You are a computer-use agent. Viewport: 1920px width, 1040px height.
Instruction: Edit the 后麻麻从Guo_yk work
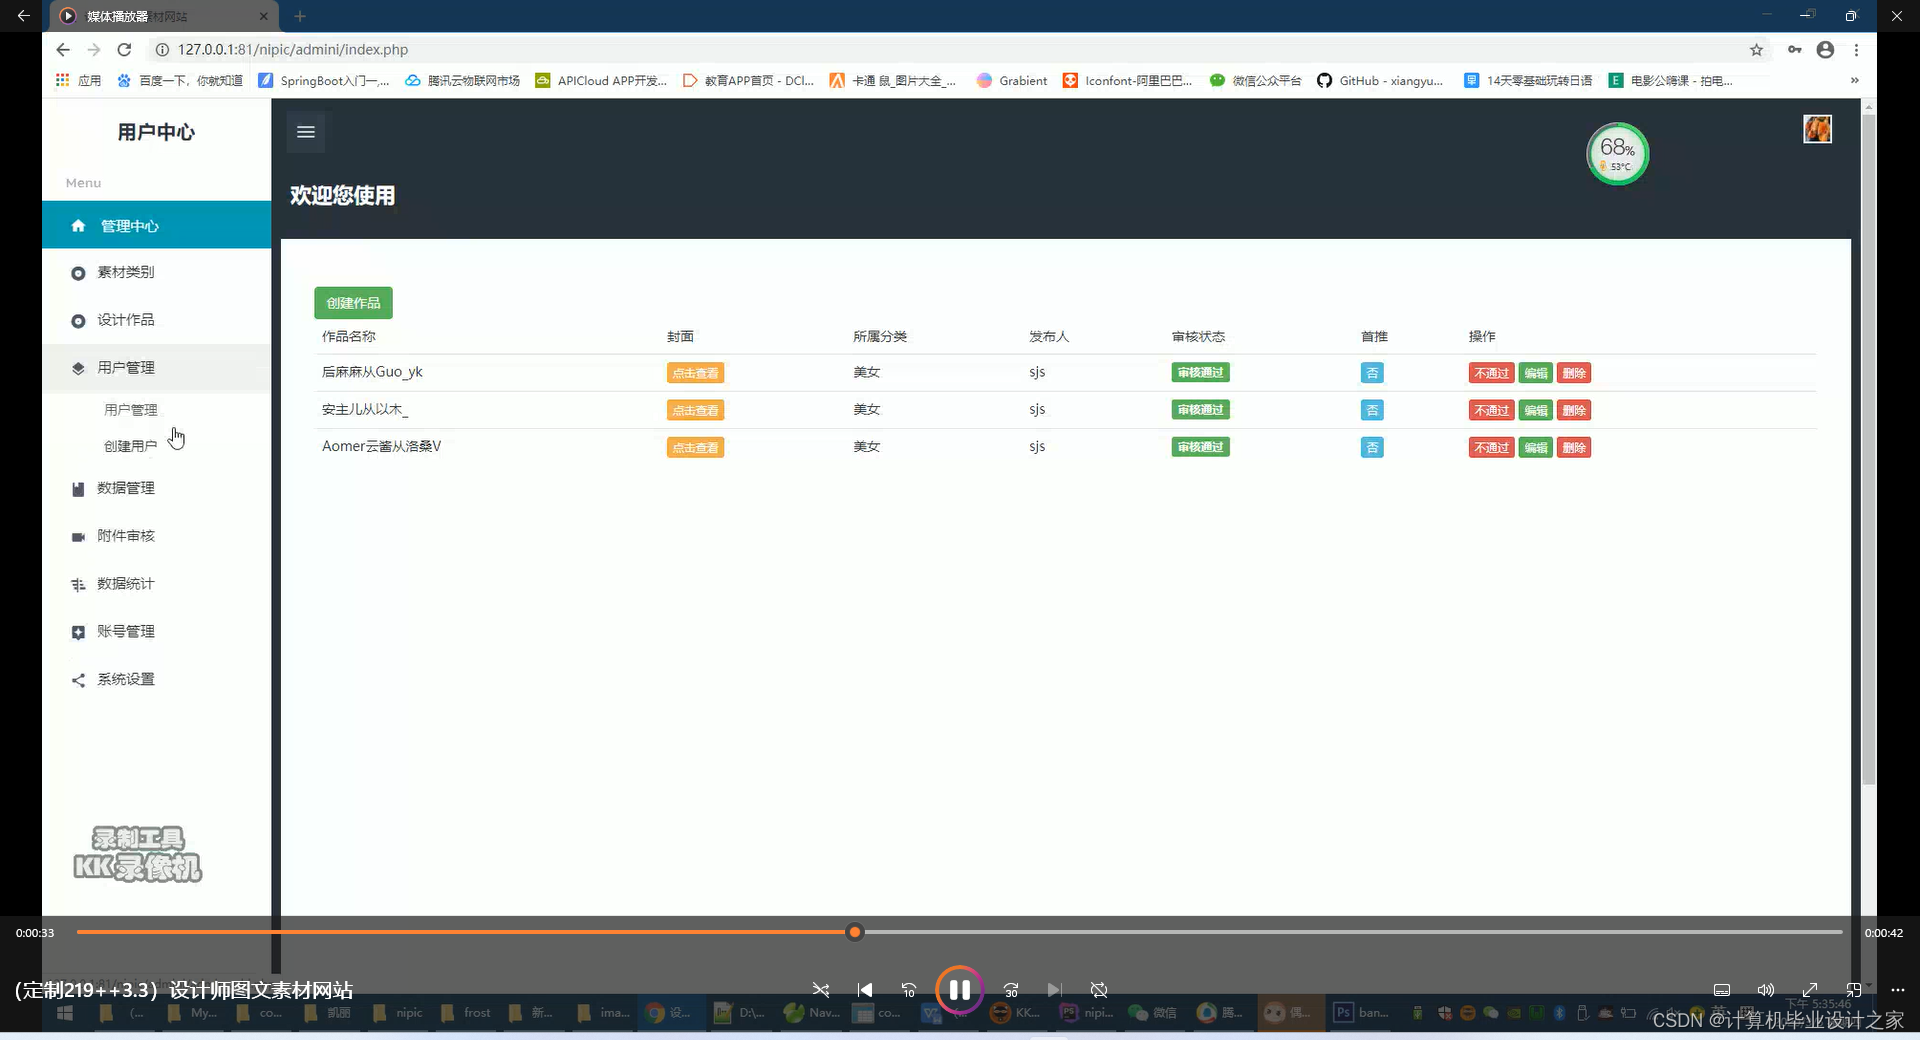[x=1535, y=373]
